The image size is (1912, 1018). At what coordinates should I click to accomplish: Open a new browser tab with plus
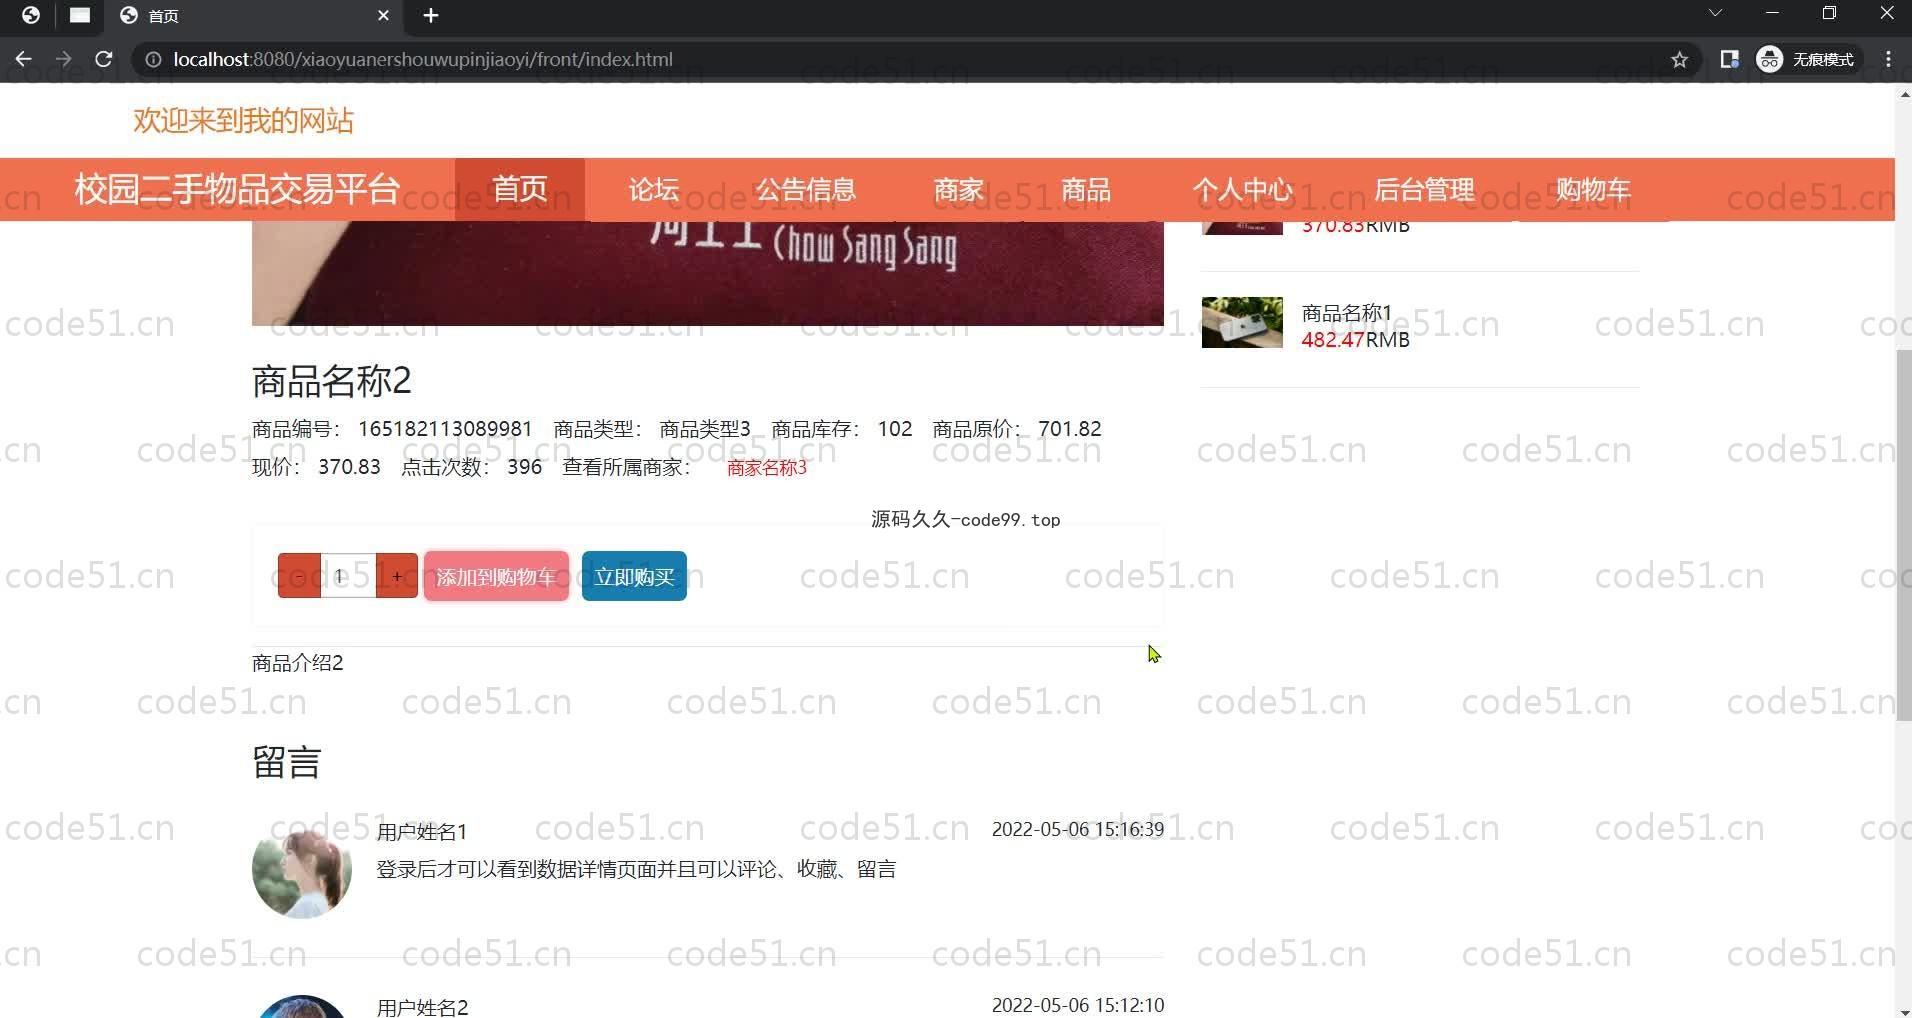pos(430,15)
